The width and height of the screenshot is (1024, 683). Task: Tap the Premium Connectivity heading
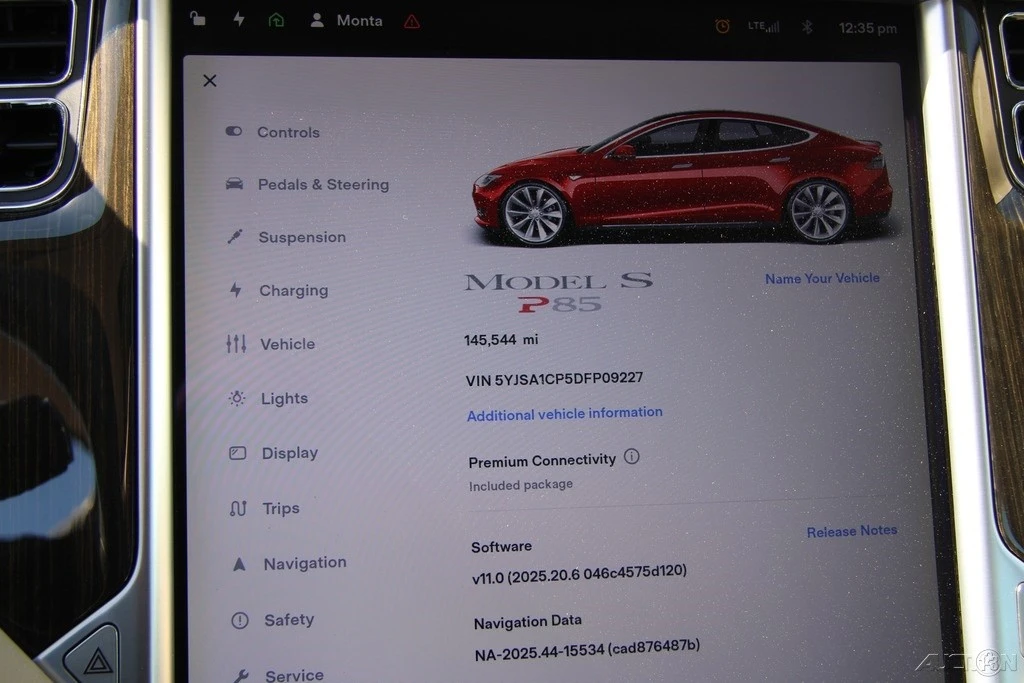pos(542,460)
